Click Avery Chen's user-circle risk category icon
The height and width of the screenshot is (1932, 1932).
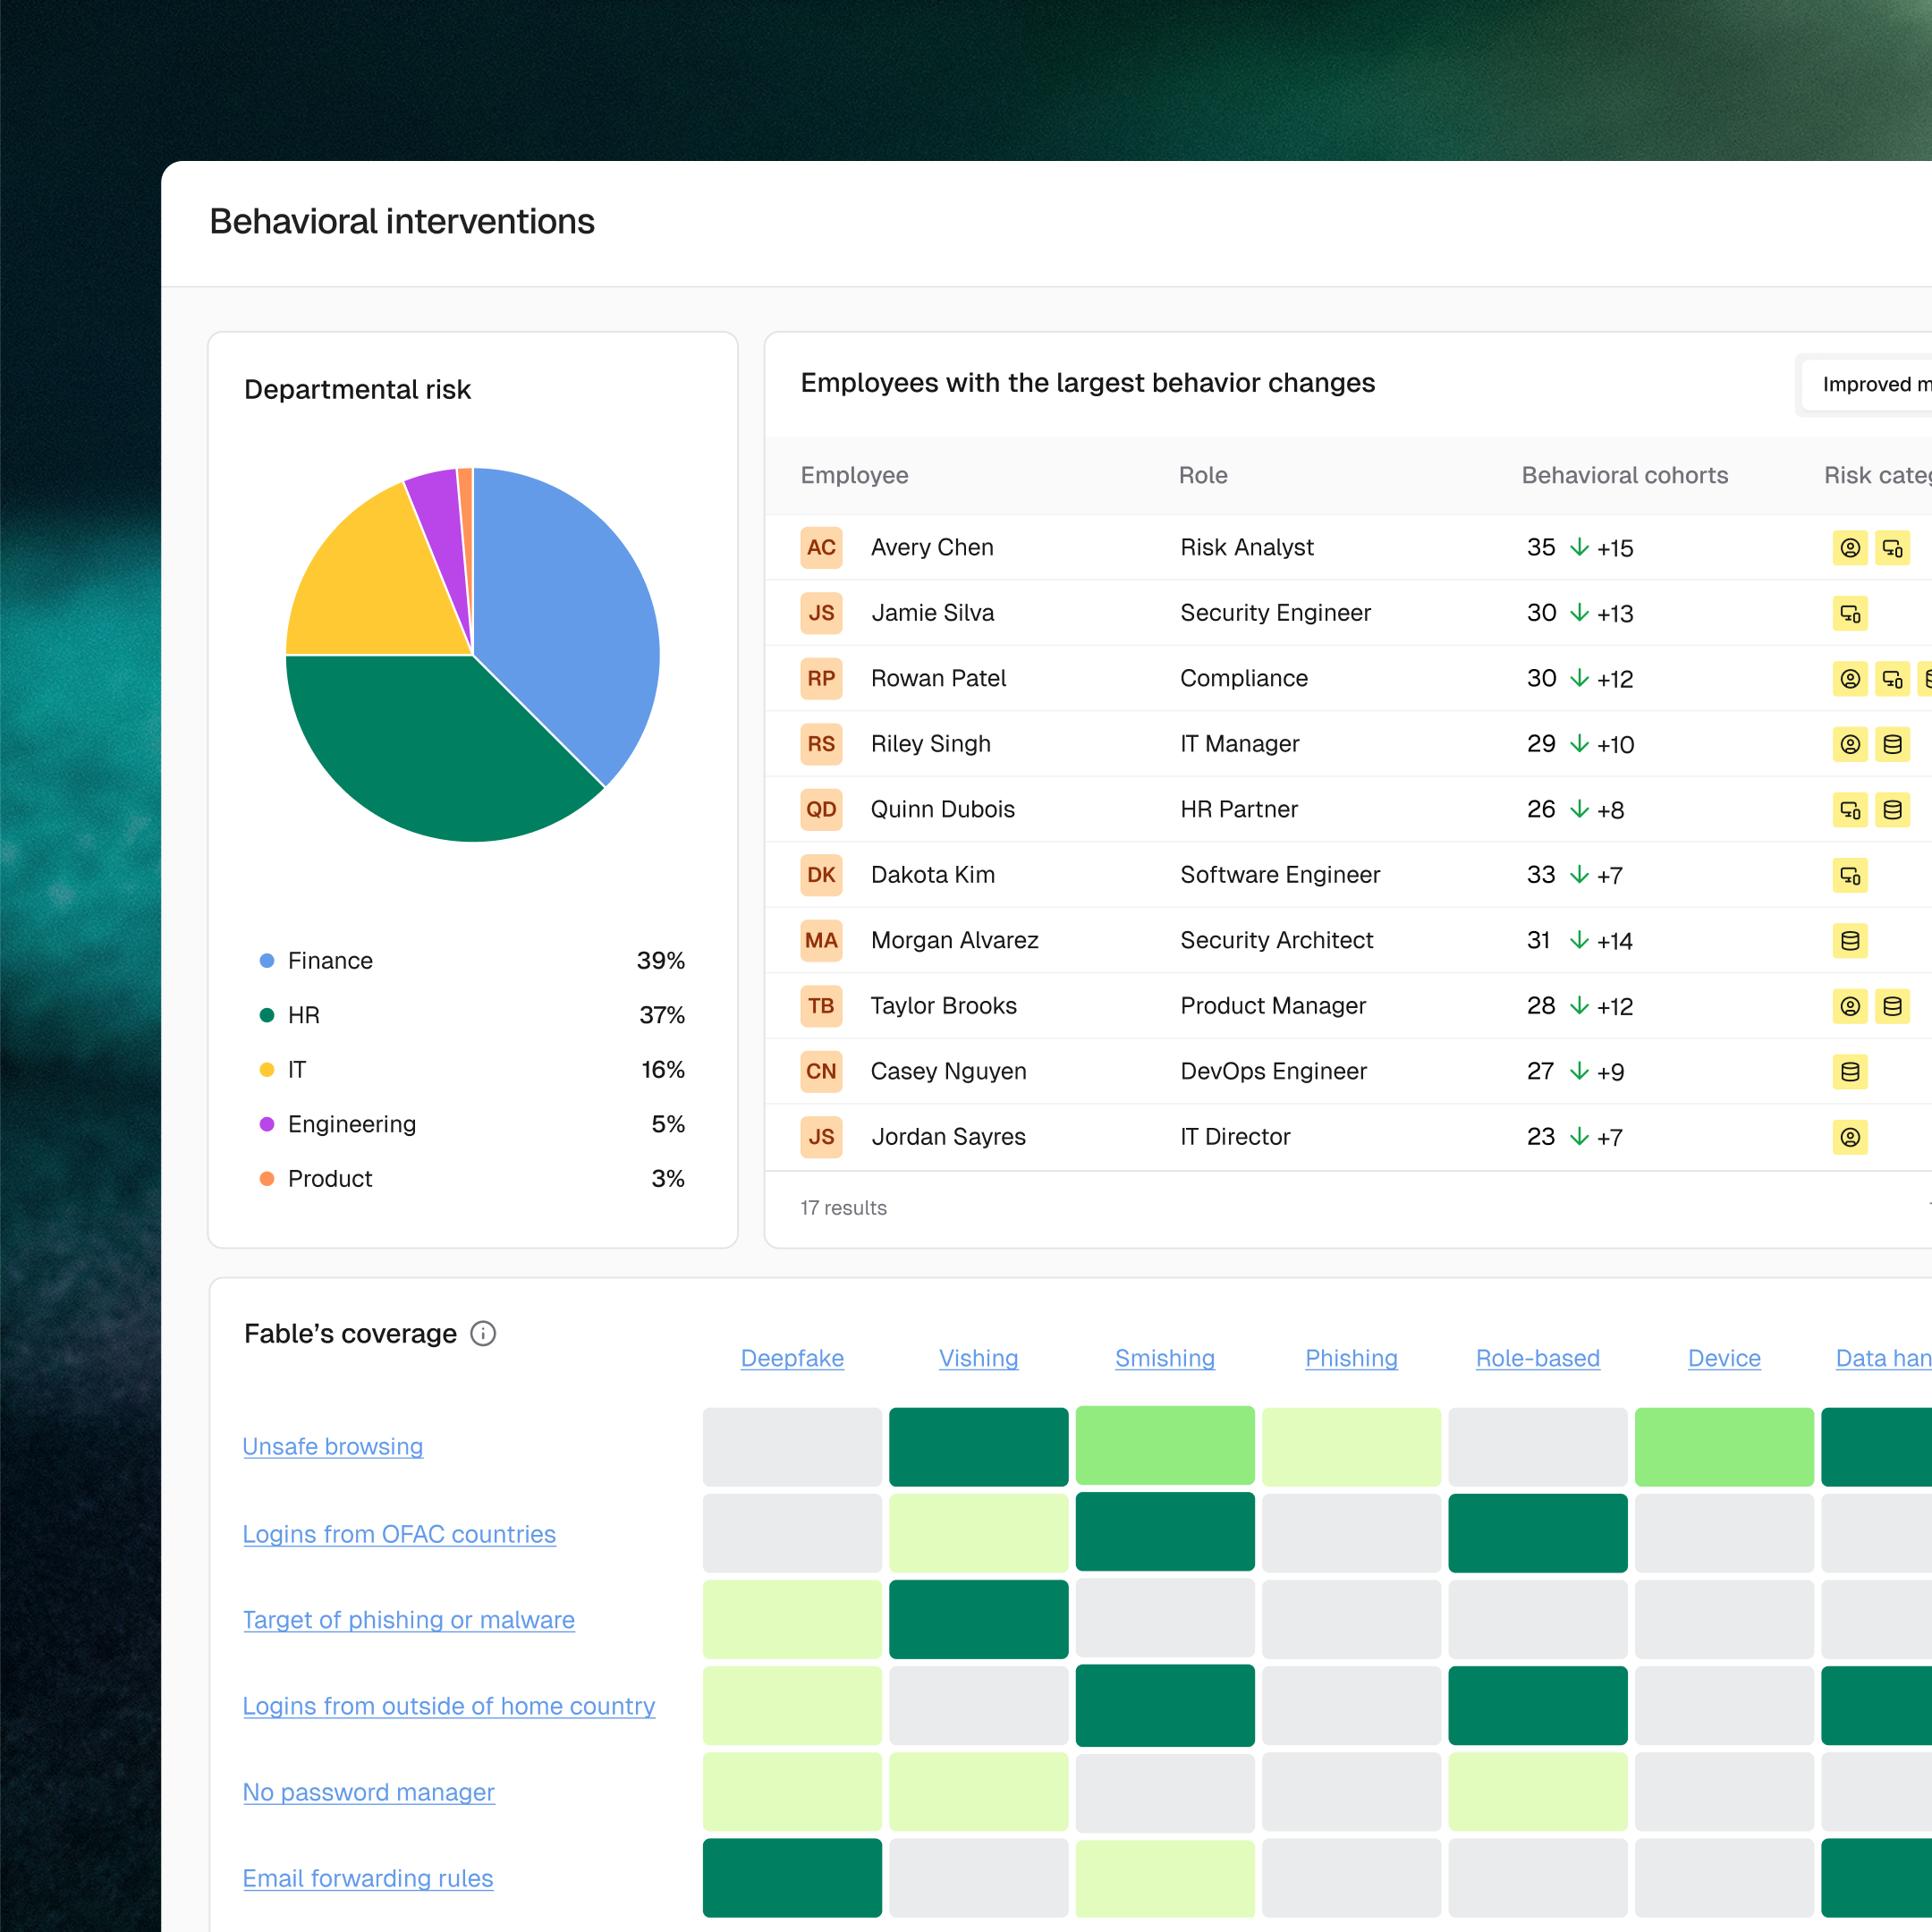pos(1850,548)
